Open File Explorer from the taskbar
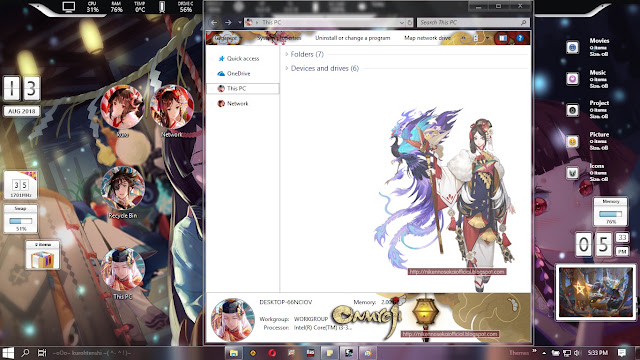The image size is (640, 360). (234, 353)
